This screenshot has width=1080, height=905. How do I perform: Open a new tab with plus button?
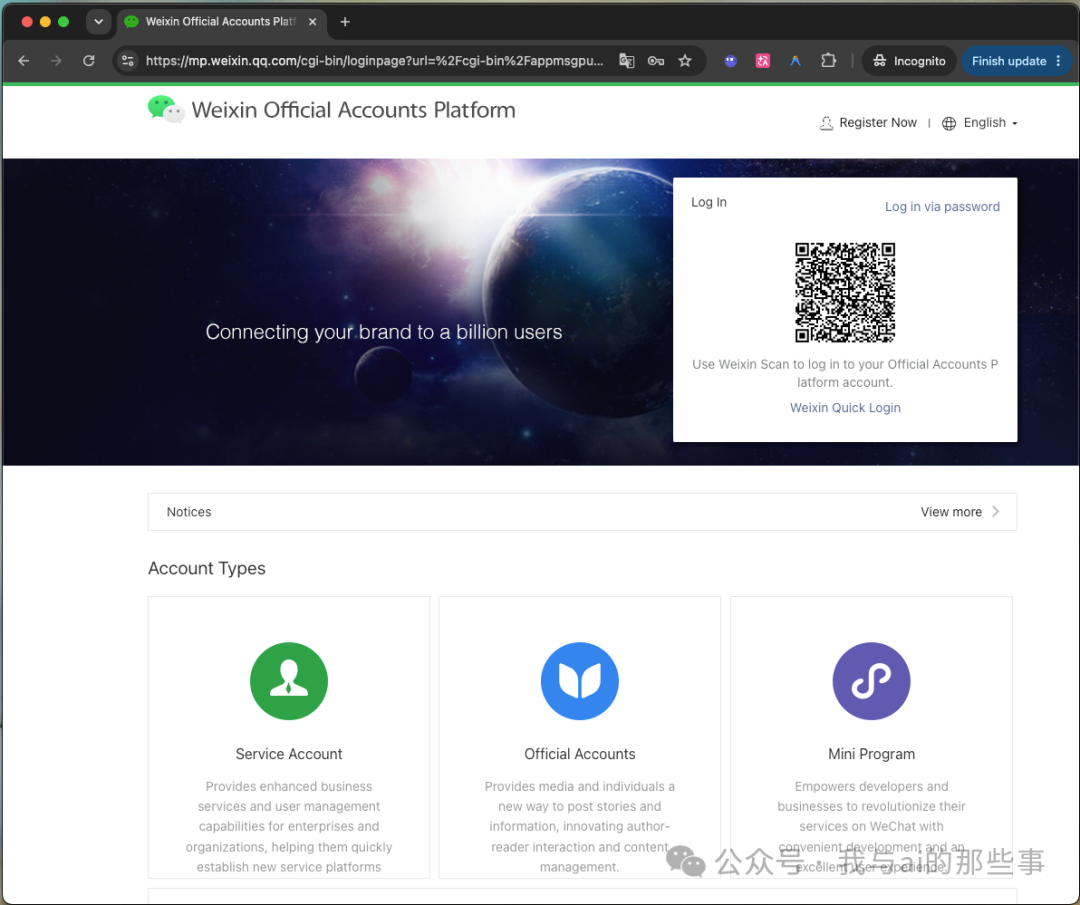click(x=345, y=21)
